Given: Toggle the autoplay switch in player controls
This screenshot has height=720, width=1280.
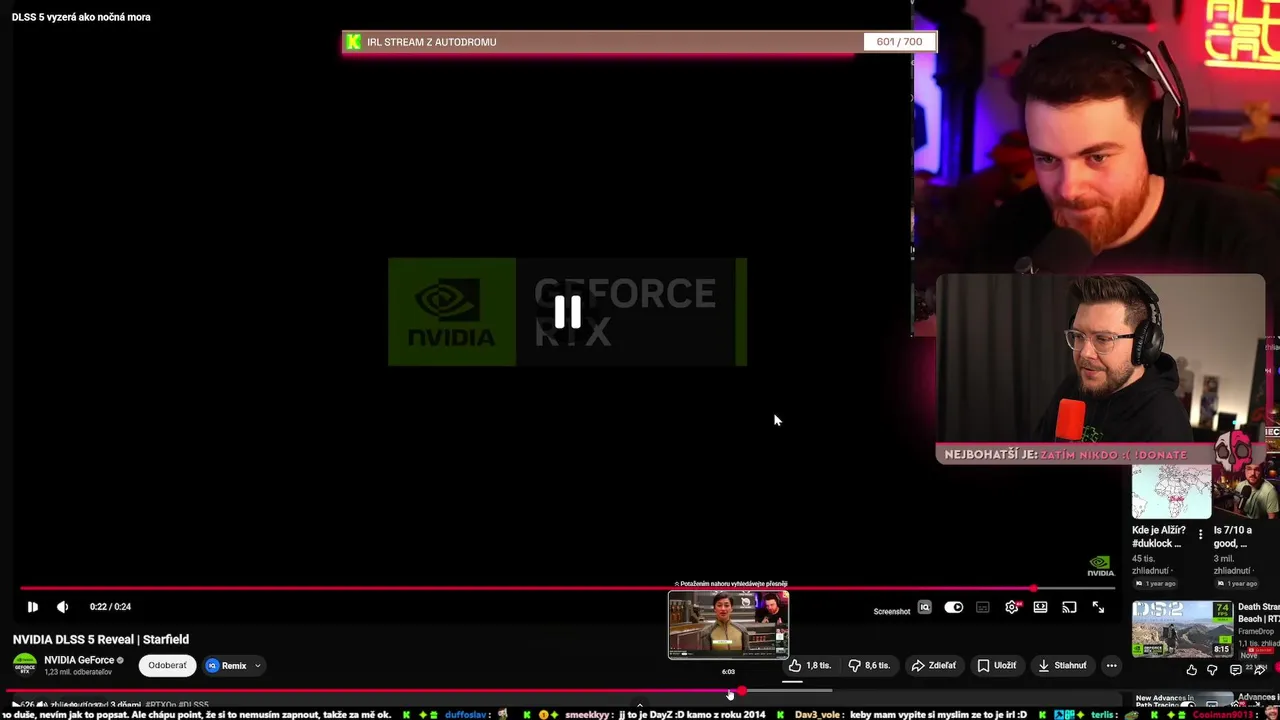Looking at the screenshot, I should [954, 607].
